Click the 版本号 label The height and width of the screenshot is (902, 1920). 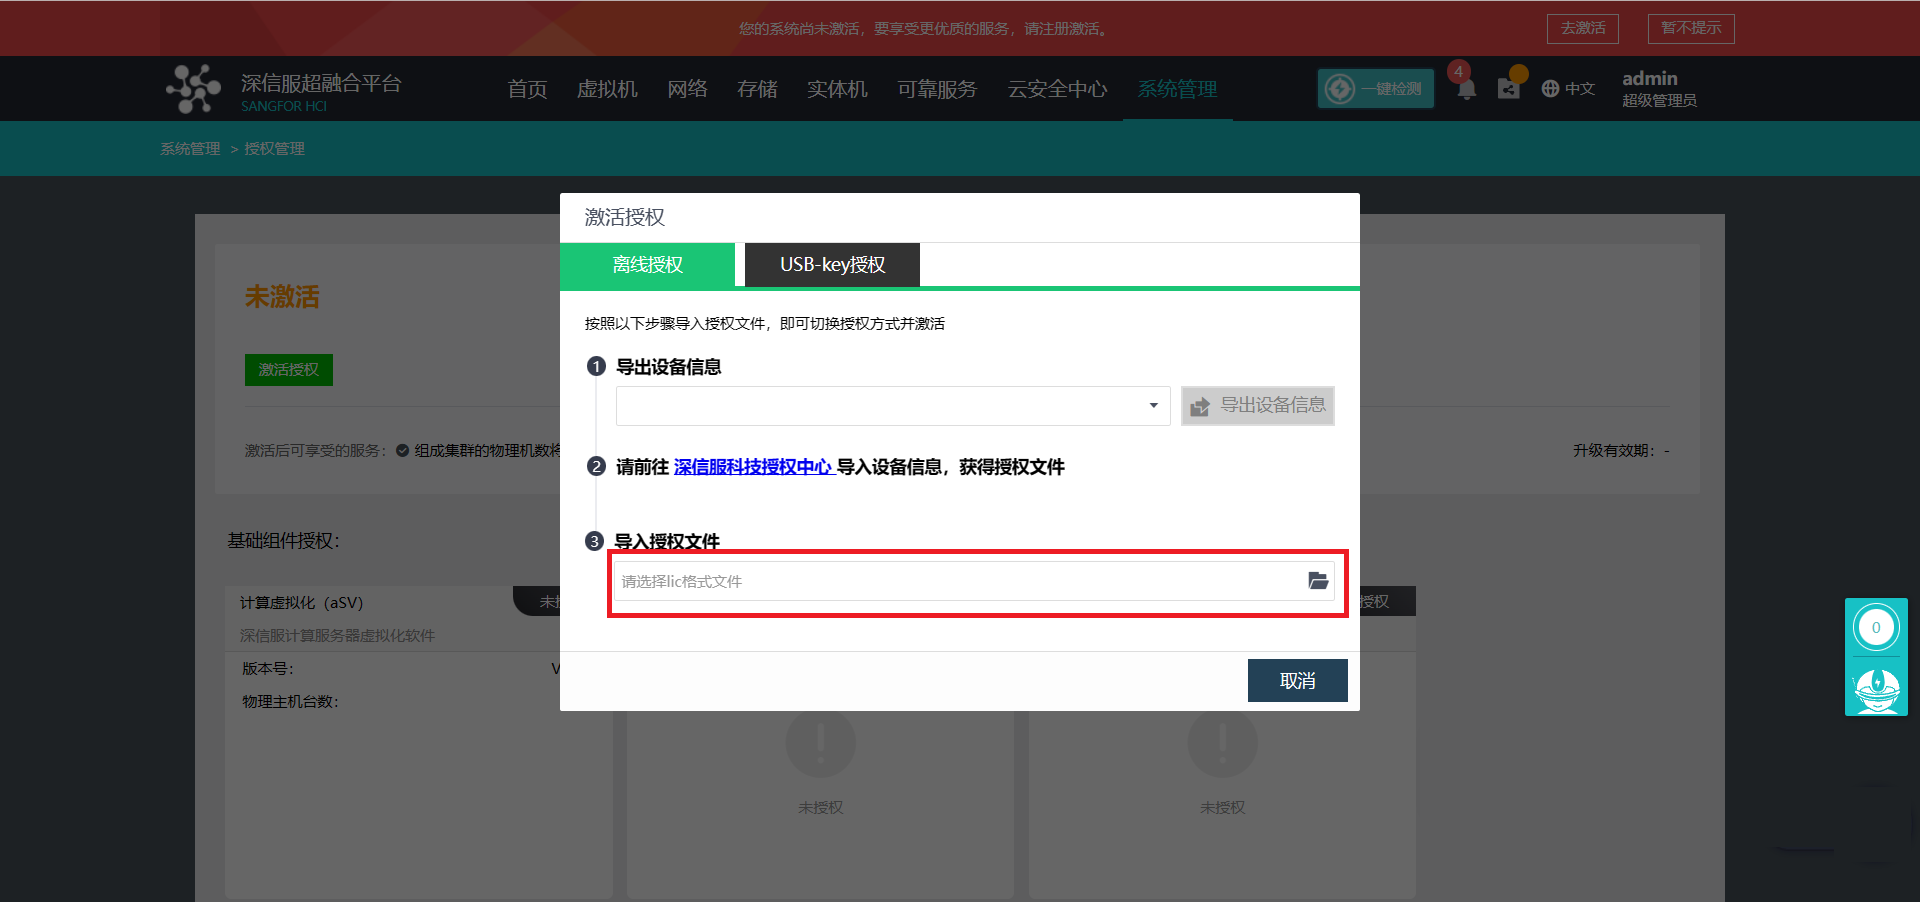click(267, 669)
